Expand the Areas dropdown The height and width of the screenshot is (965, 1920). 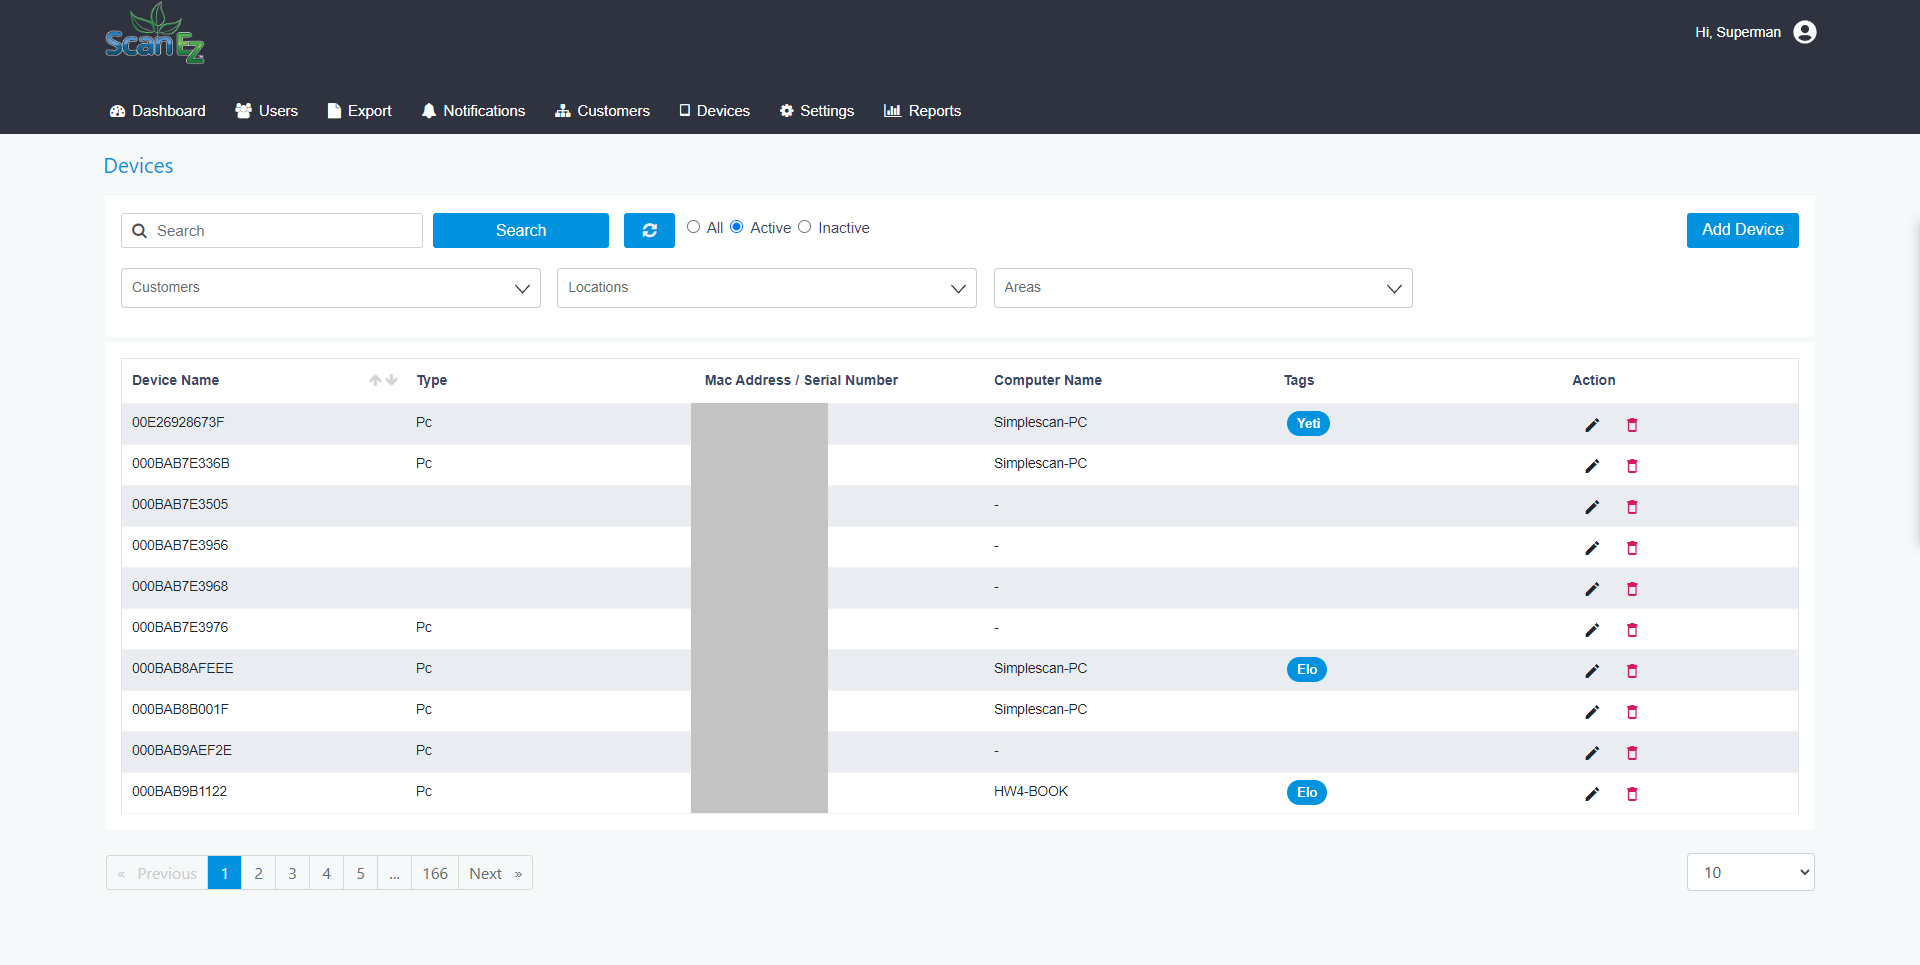click(x=1202, y=288)
